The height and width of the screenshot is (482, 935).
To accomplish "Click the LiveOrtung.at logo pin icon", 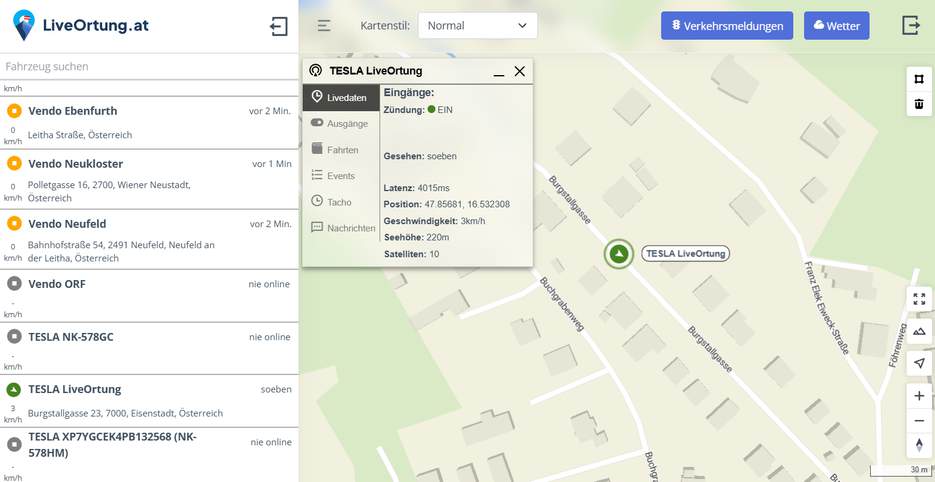I will point(24,25).
